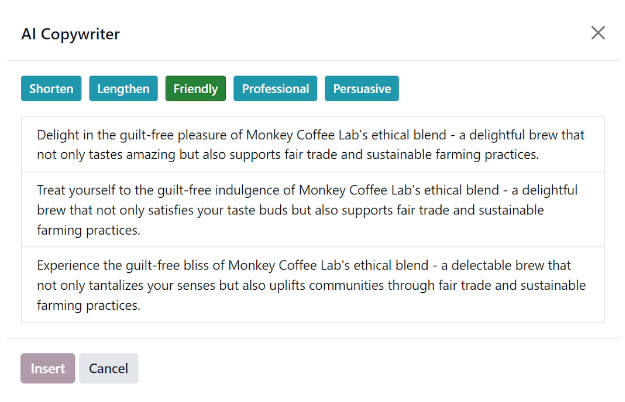Cancel the AI Copywriter dialog
This screenshot has width=625, height=402.
point(108,368)
